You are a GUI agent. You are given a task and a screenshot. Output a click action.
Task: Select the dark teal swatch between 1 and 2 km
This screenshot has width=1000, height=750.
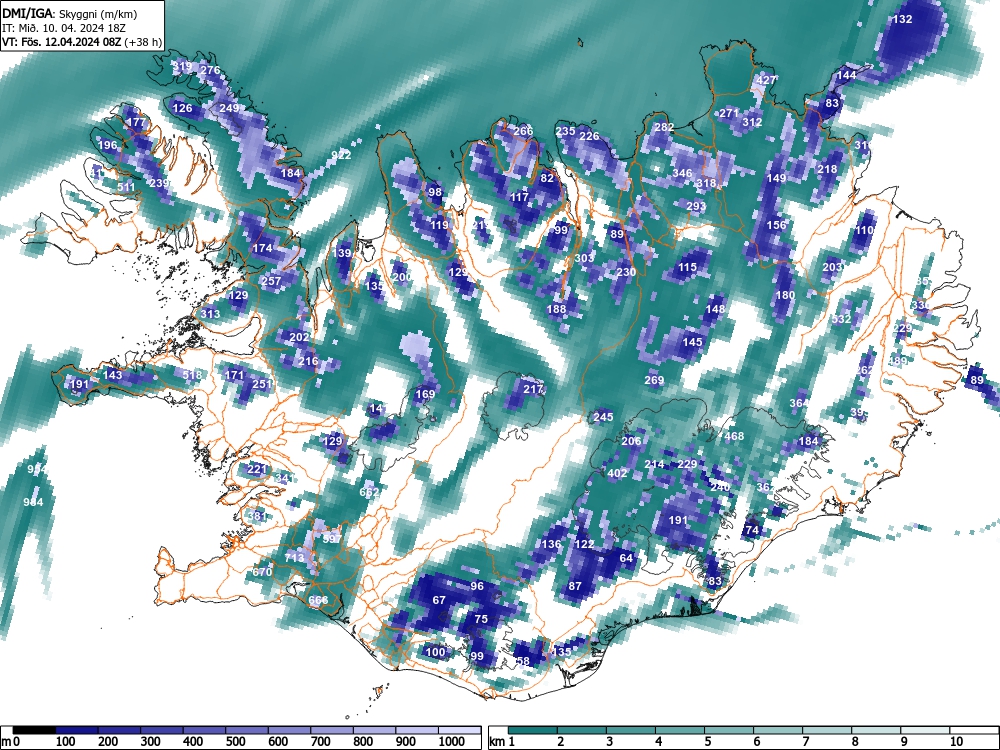(533, 730)
